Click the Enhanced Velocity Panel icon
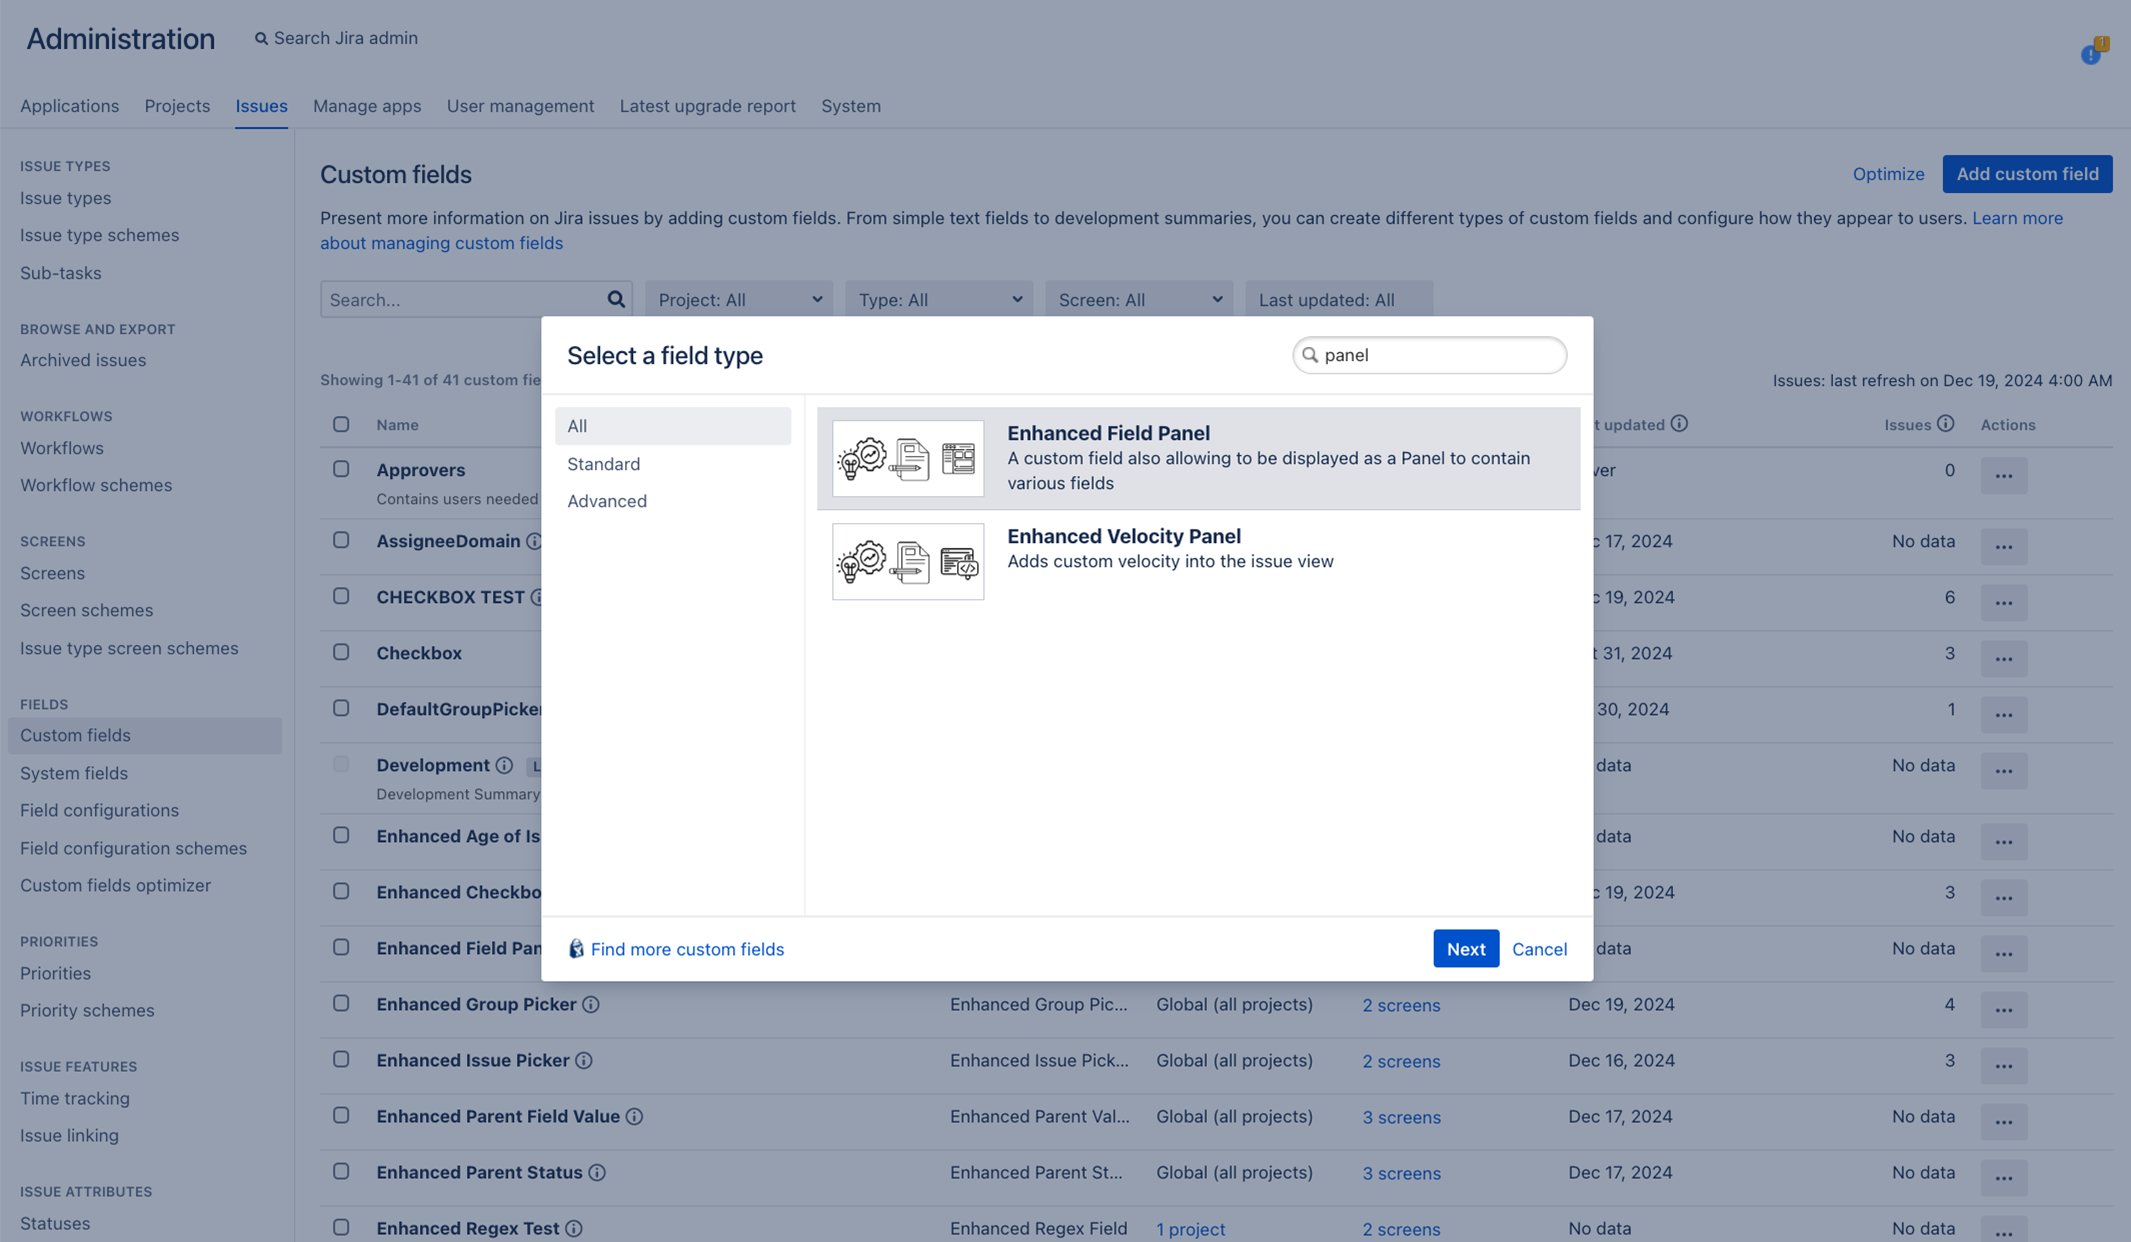 click(x=907, y=560)
